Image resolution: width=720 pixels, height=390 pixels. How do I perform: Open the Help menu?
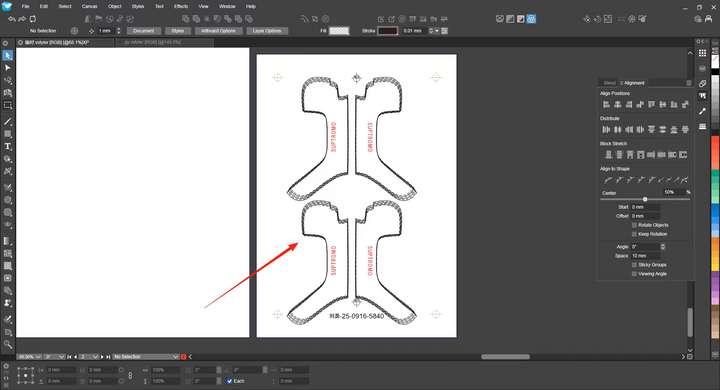click(x=250, y=6)
